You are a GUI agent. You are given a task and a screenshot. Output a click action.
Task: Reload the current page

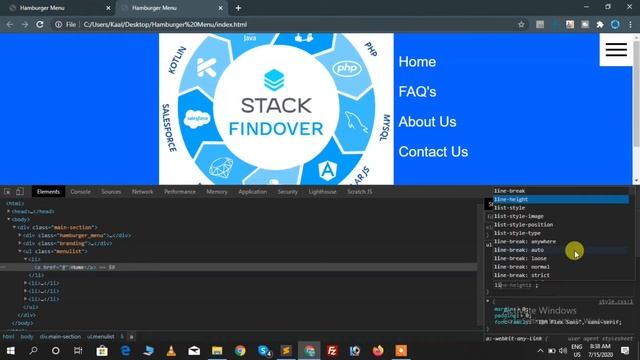point(40,24)
